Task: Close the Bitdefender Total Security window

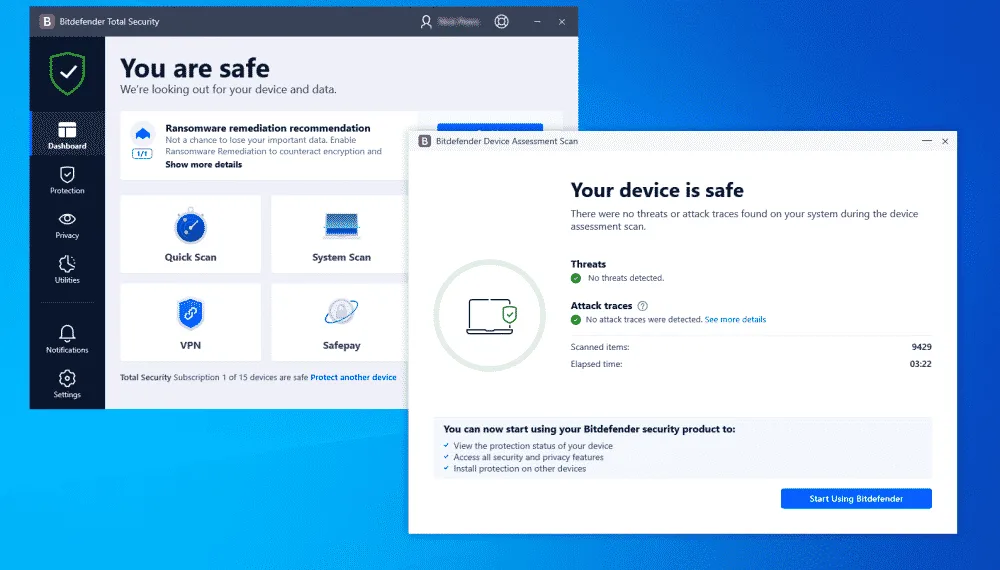Action: [x=562, y=22]
